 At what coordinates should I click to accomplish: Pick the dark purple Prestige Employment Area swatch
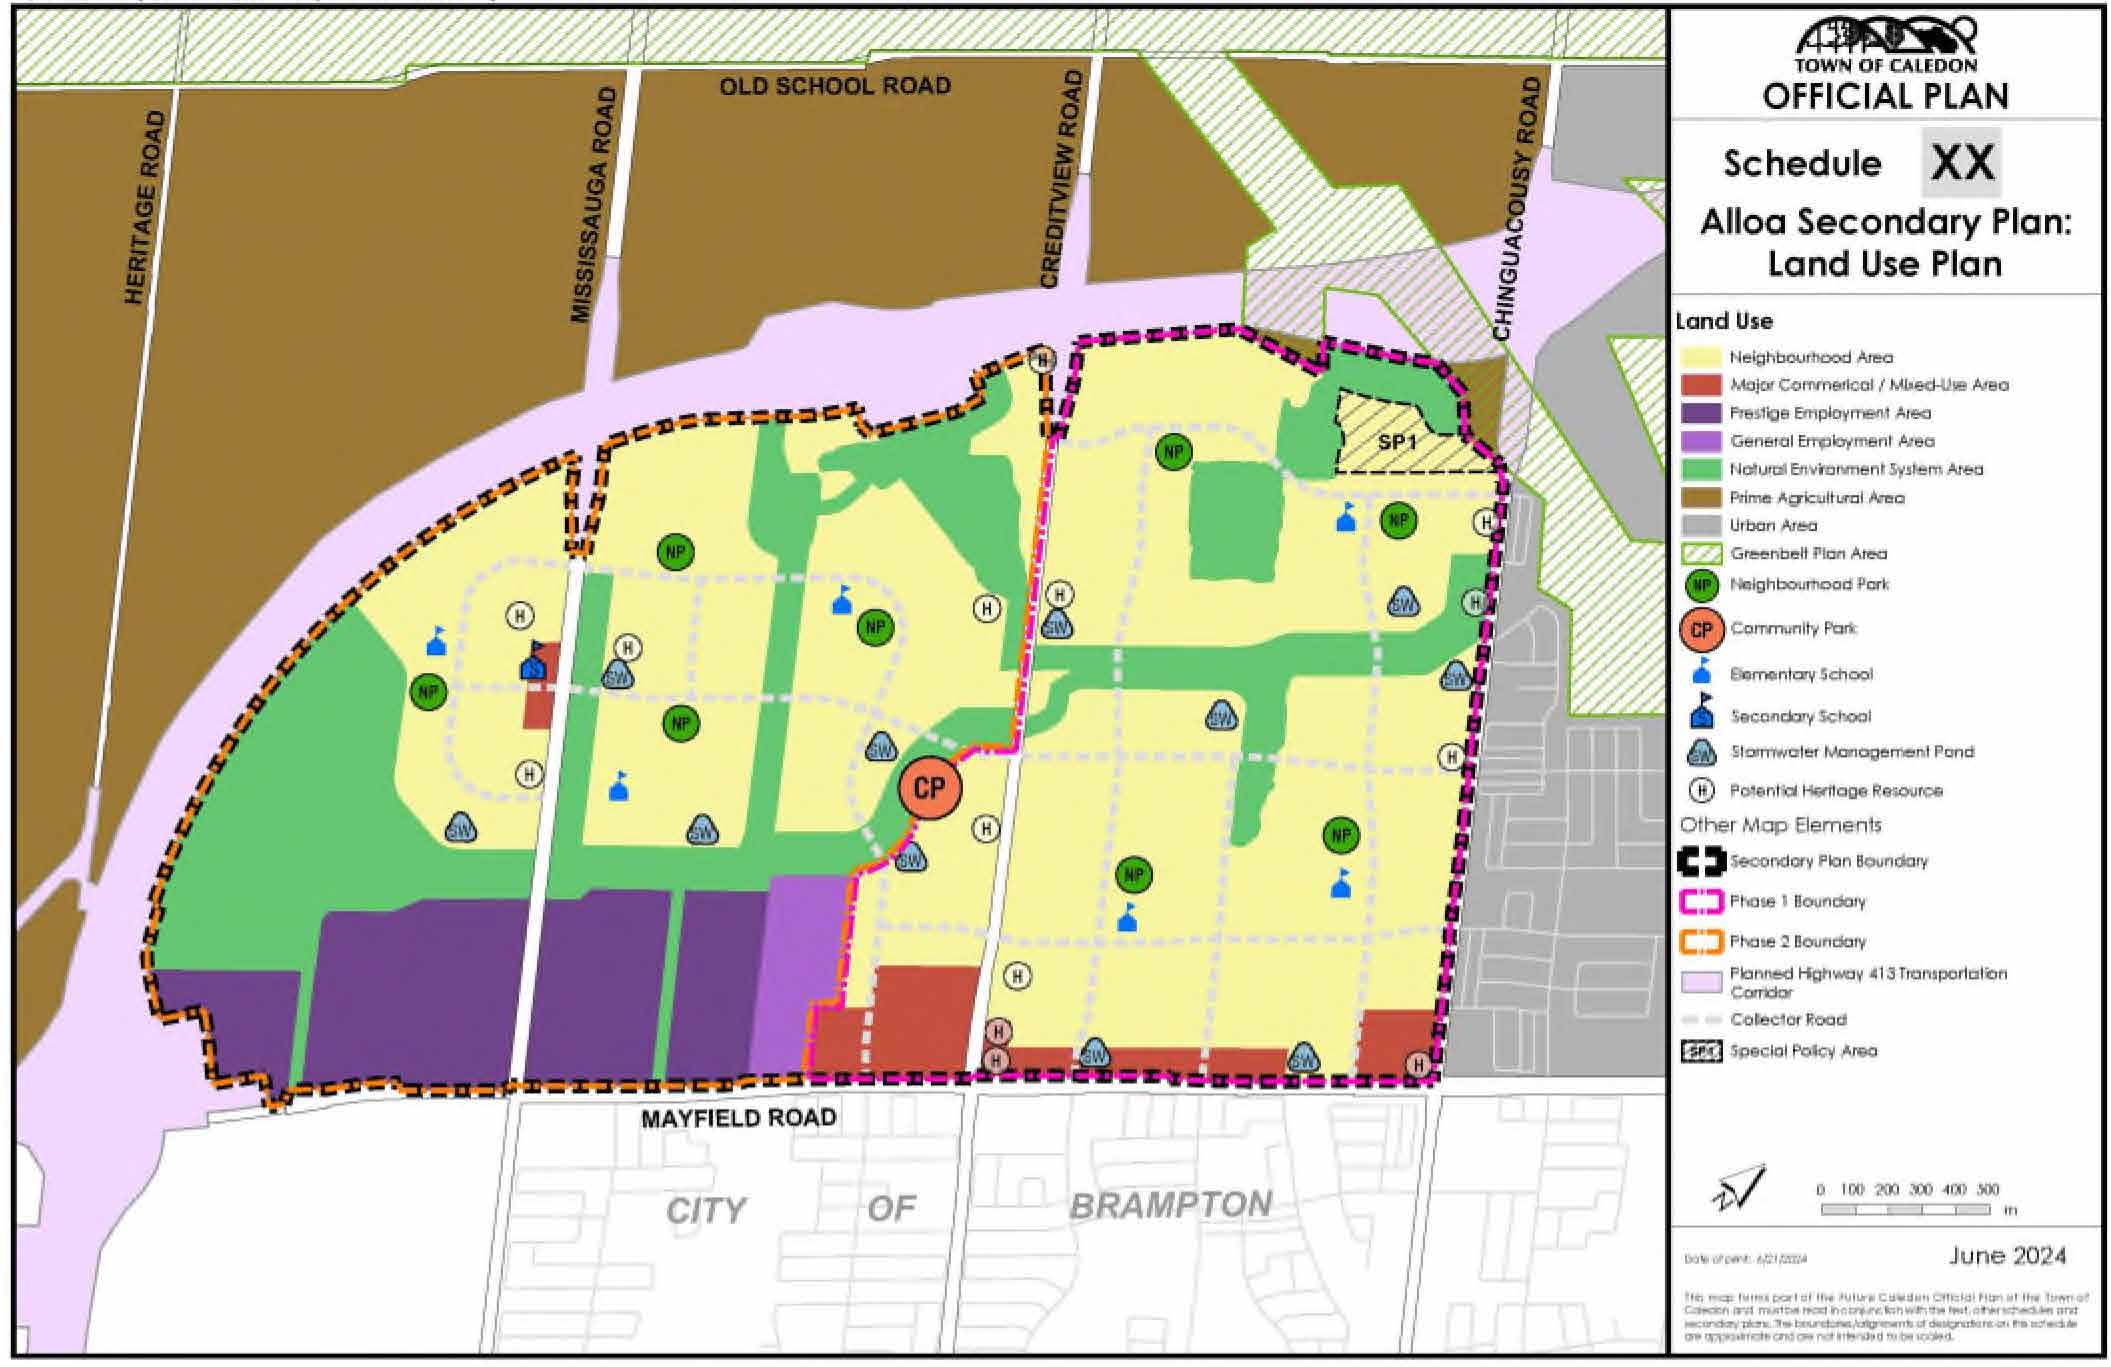tap(1700, 413)
